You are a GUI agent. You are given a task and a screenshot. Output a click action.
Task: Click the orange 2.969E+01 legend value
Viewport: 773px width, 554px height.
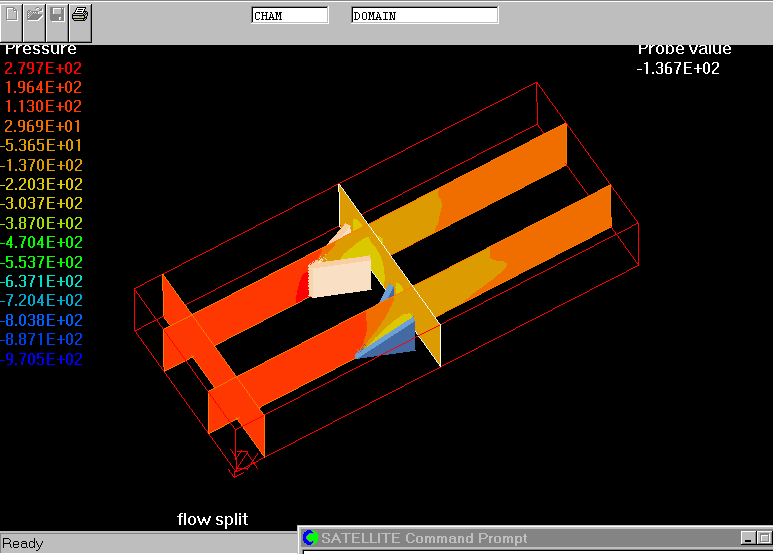[x=43, y=126]
